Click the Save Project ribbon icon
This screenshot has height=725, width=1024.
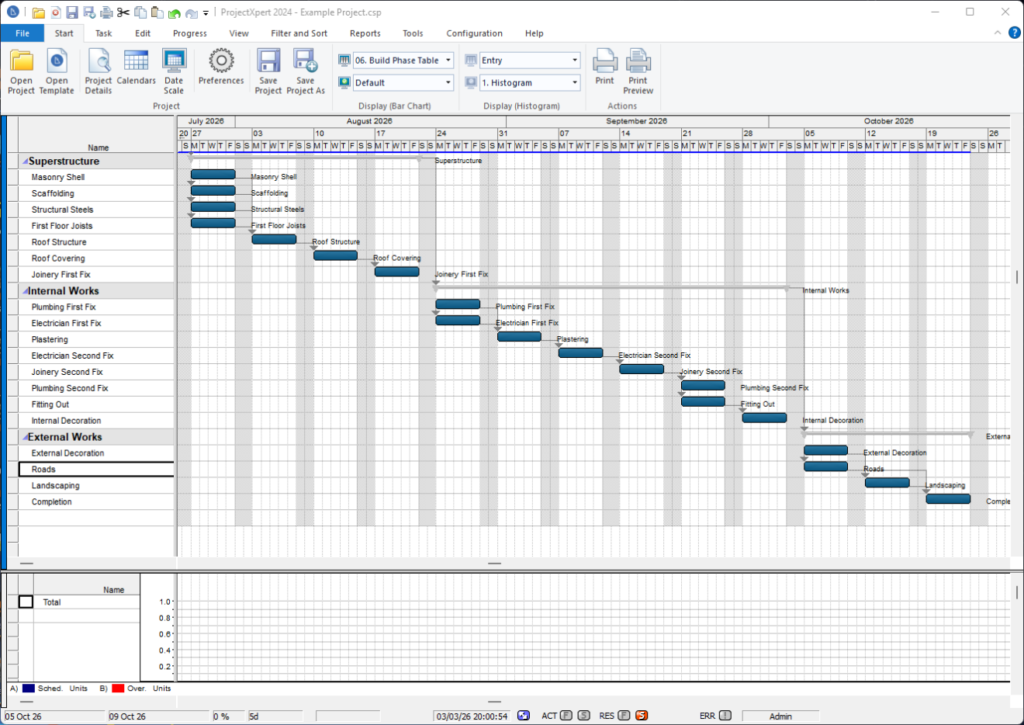(268, 61)
